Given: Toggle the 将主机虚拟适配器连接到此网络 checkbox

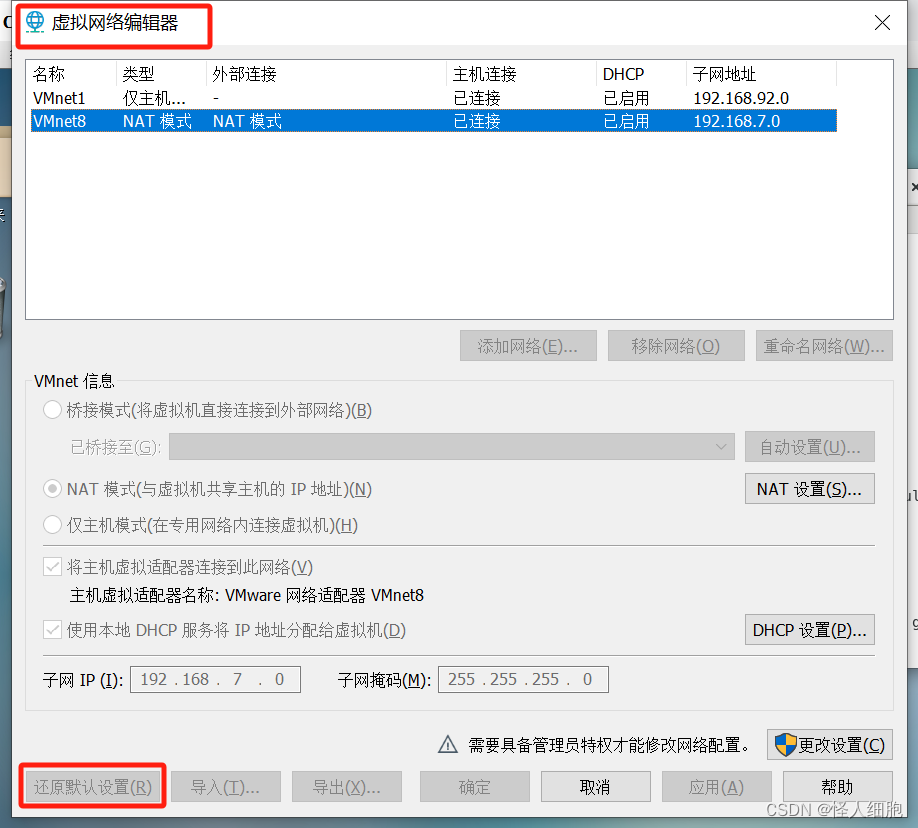Looking at the screenshot, I should click(x=51, y=566).
